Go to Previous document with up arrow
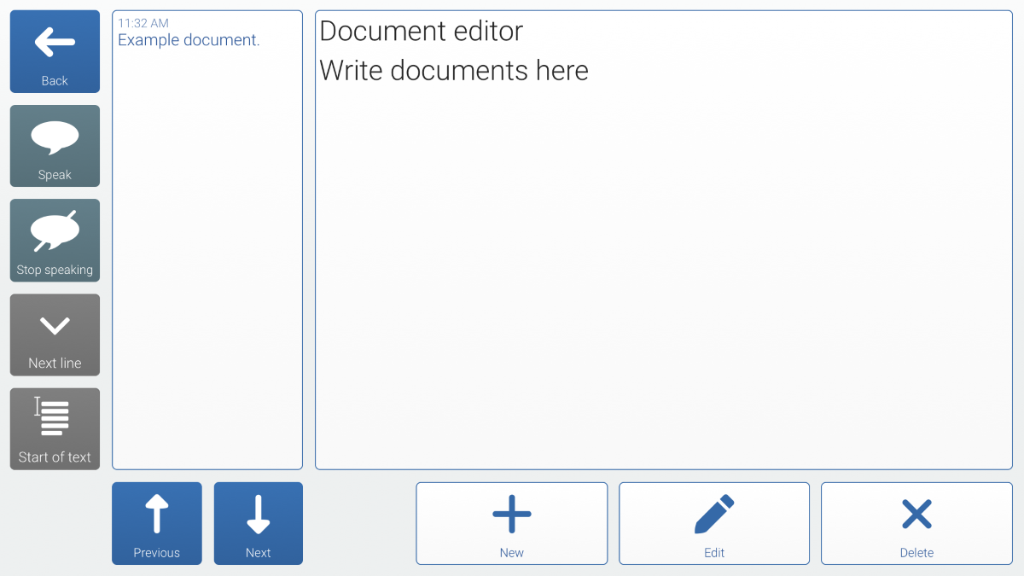The height and width of the screenshot is (576, 1024). point(157,523)
